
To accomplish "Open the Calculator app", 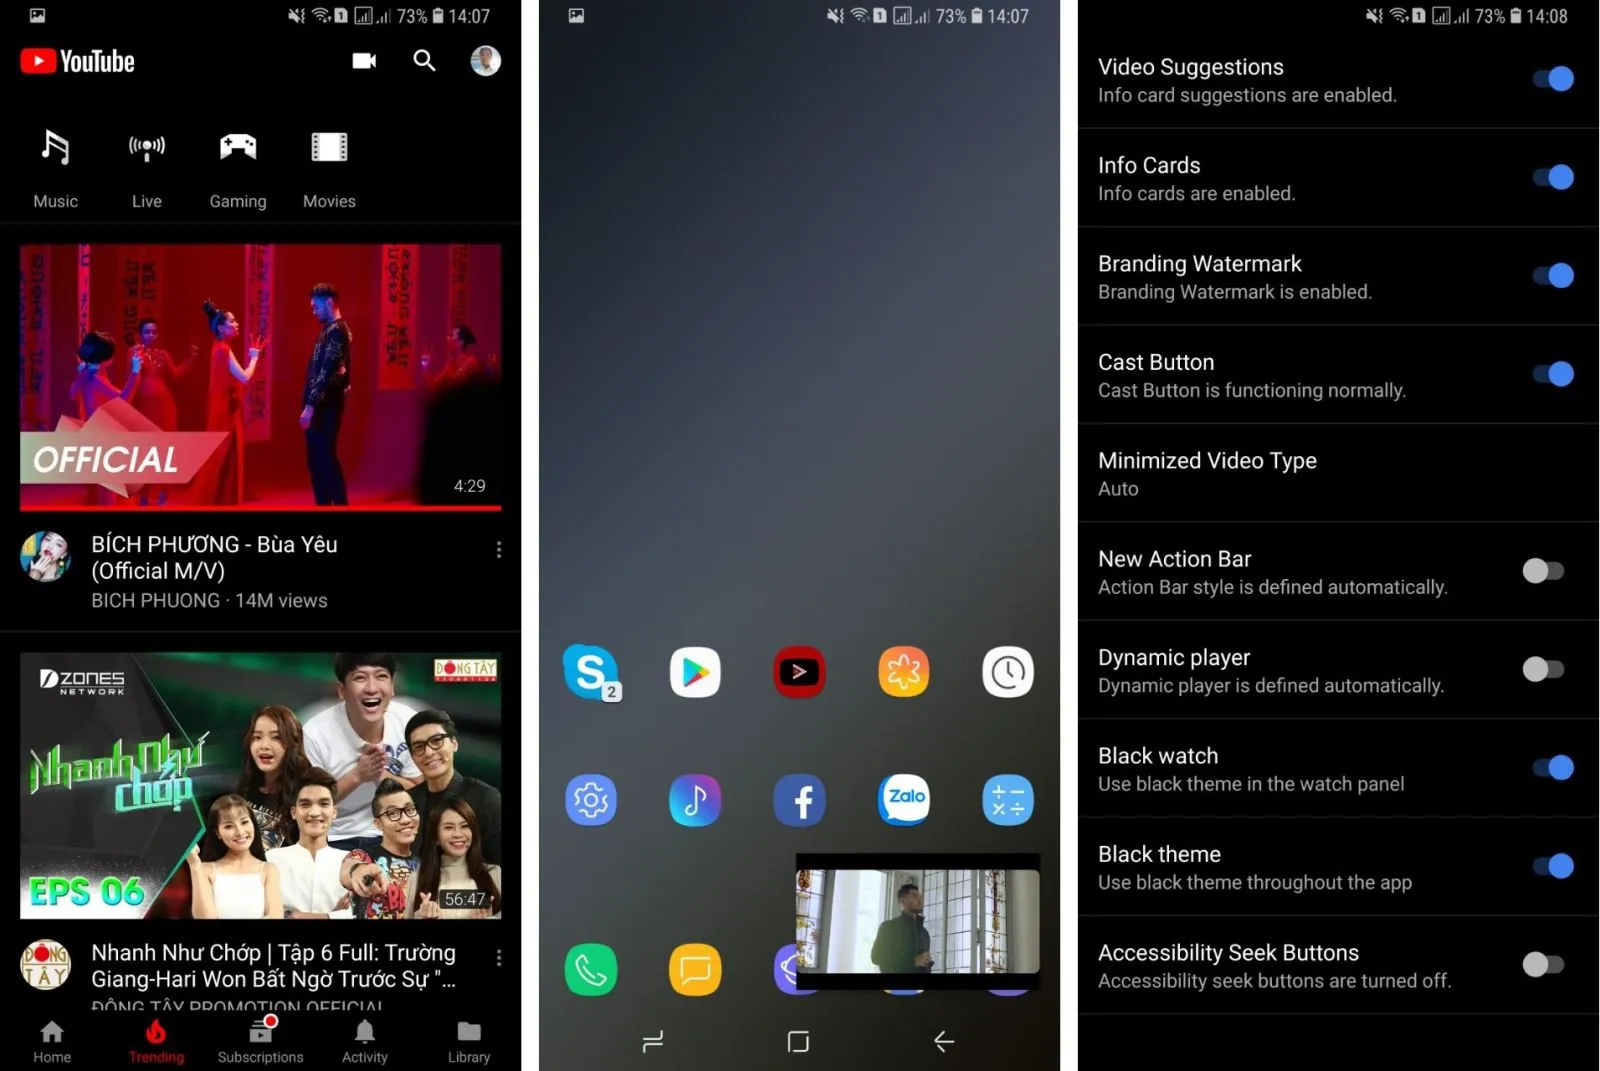I will pyautogui.click(x=1008, y=800).
